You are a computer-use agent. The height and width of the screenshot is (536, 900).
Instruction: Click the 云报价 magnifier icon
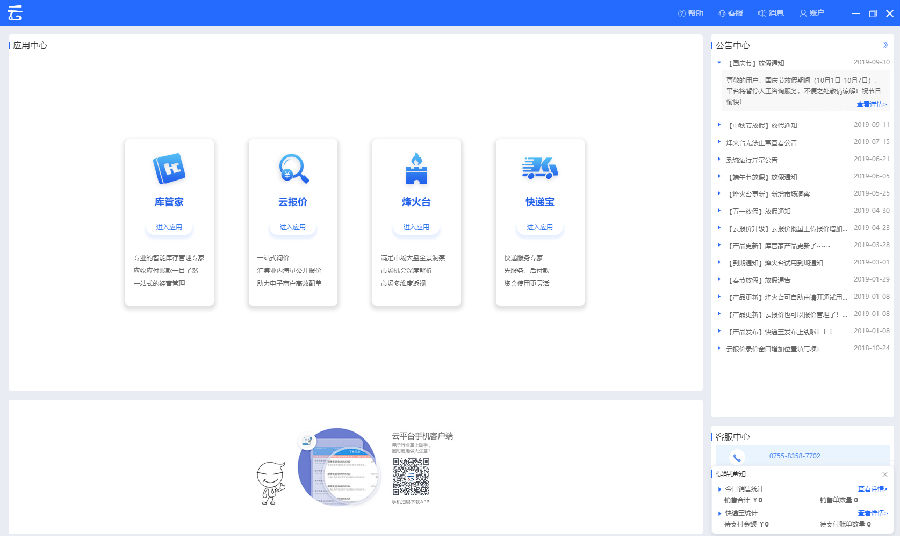point(293,168)
